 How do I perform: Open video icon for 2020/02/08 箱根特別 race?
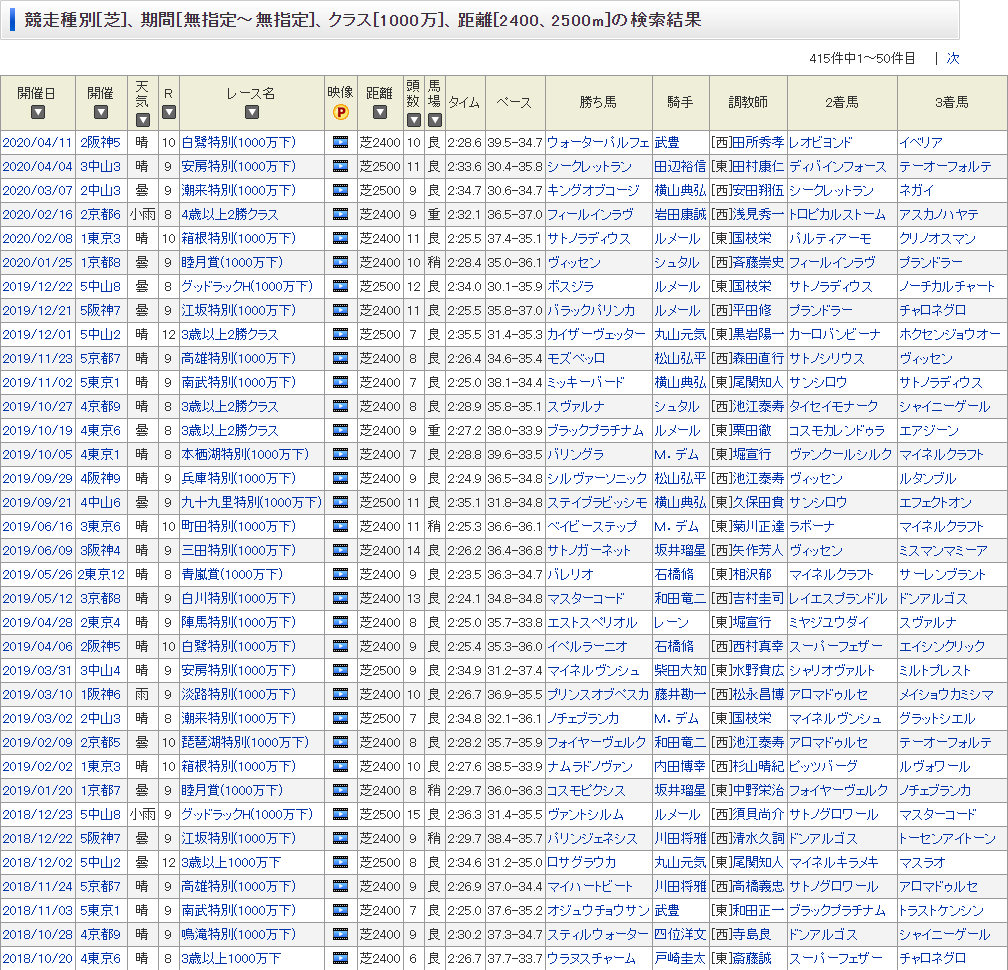(340, 238)
